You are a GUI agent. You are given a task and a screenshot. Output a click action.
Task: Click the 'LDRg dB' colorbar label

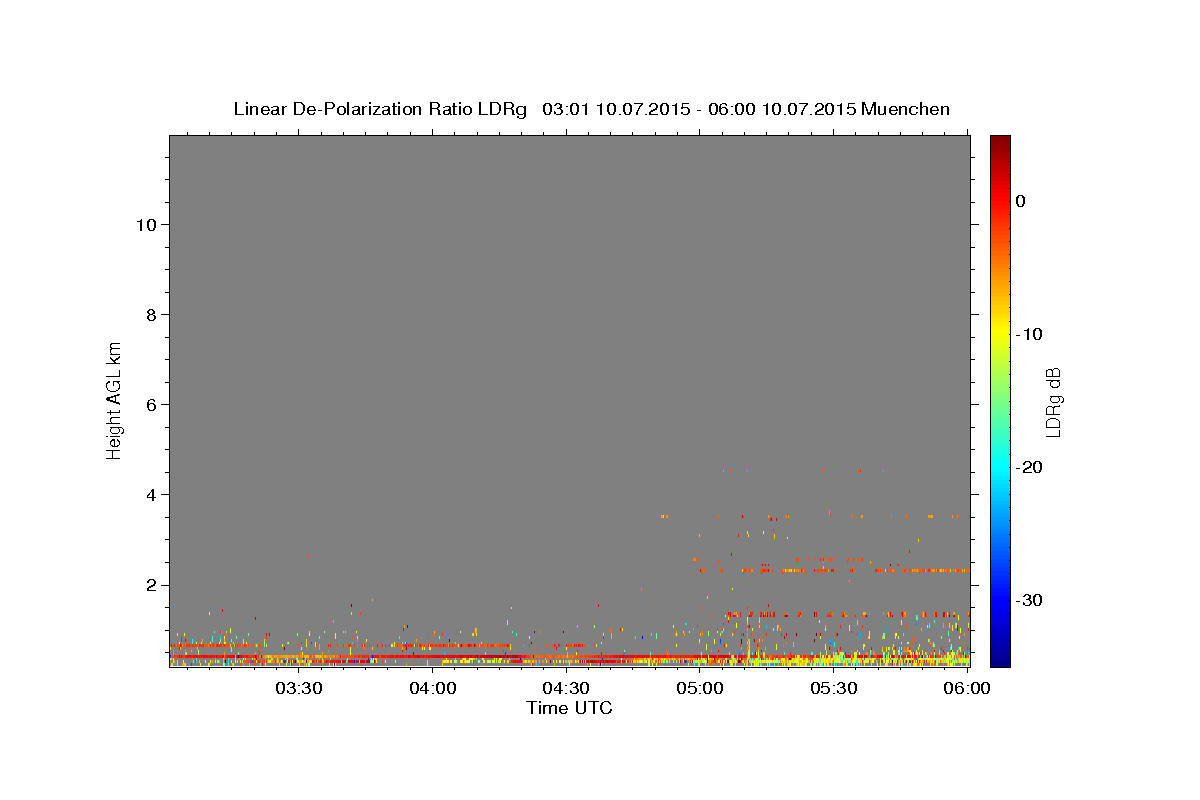[x=1052, y=402]
